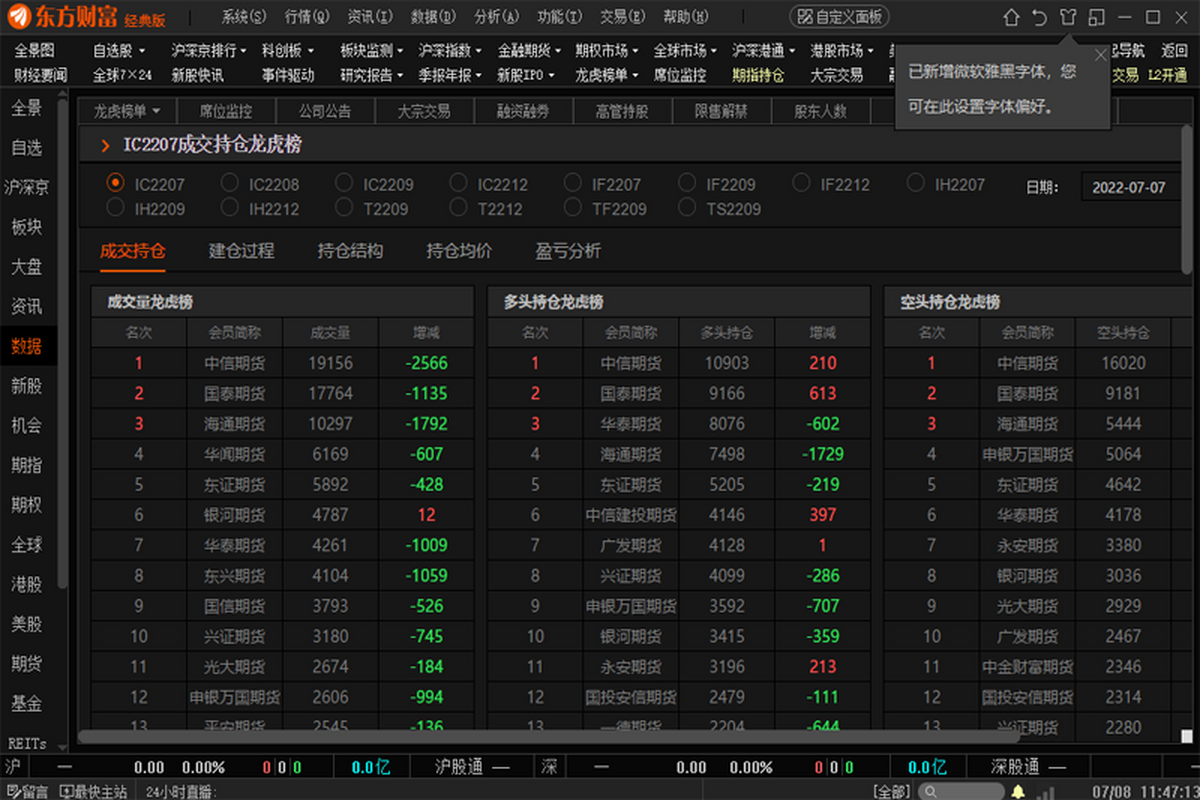Screen dimensions: 1200x800
Task: Click the mini window mode icon
Action: click(1097, 18)
